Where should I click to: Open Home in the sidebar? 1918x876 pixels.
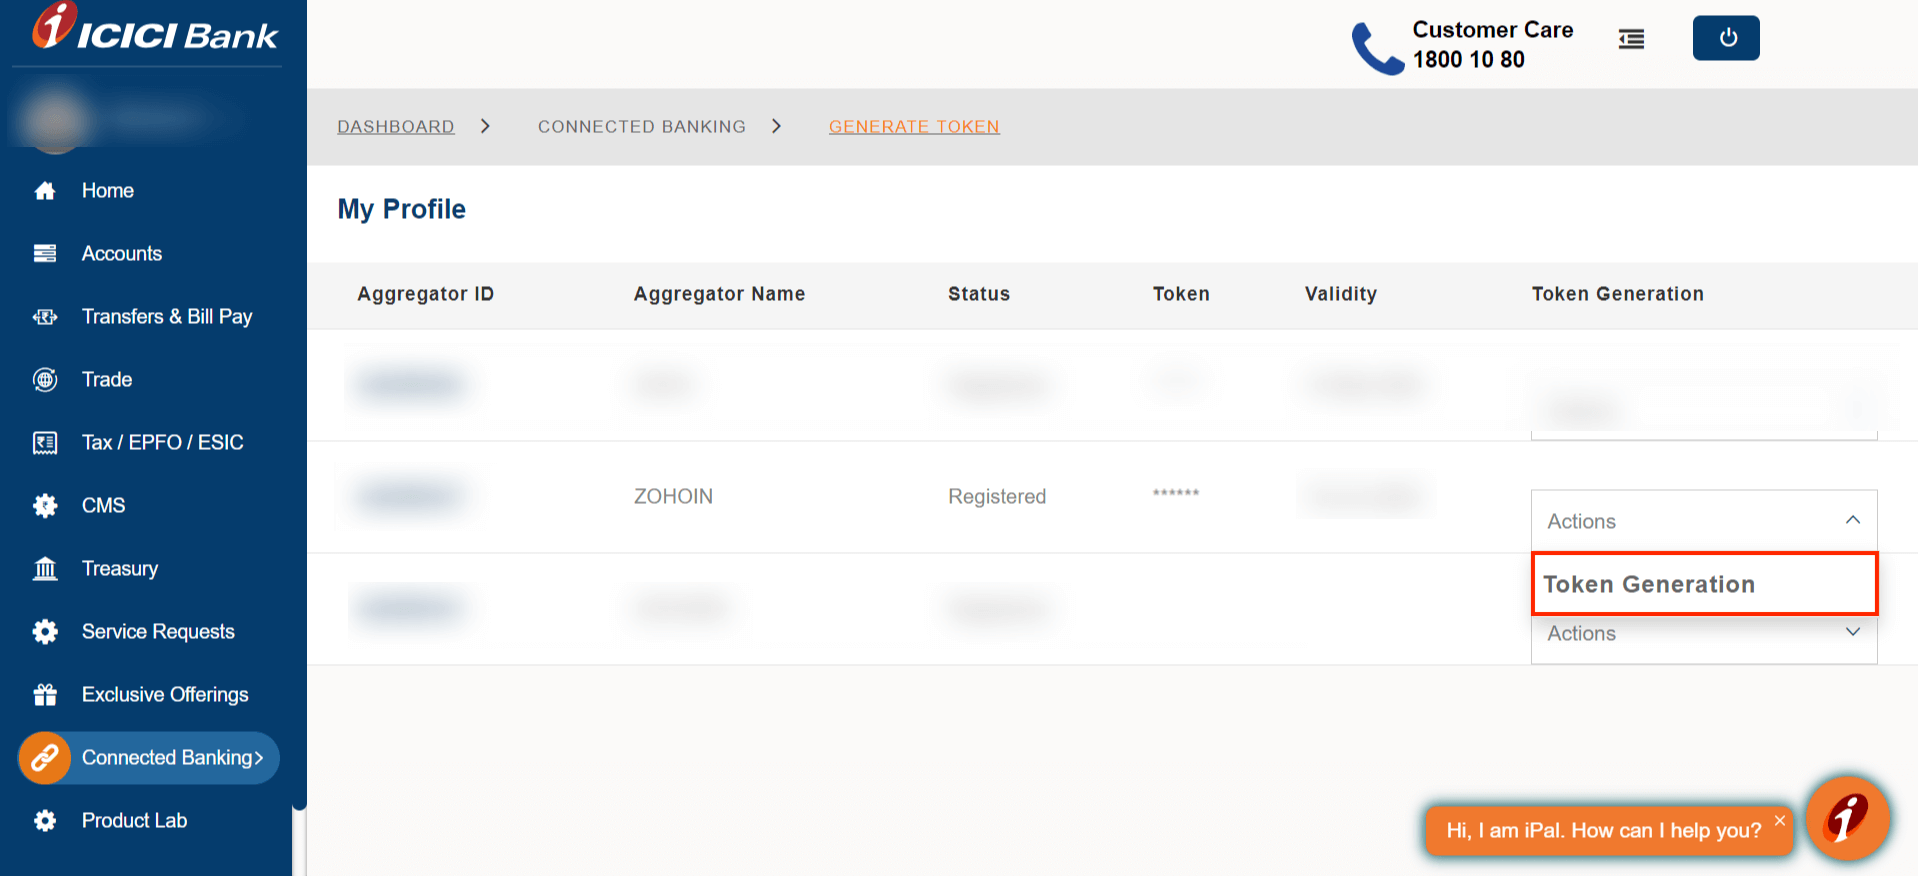click(x=108, y=191)
